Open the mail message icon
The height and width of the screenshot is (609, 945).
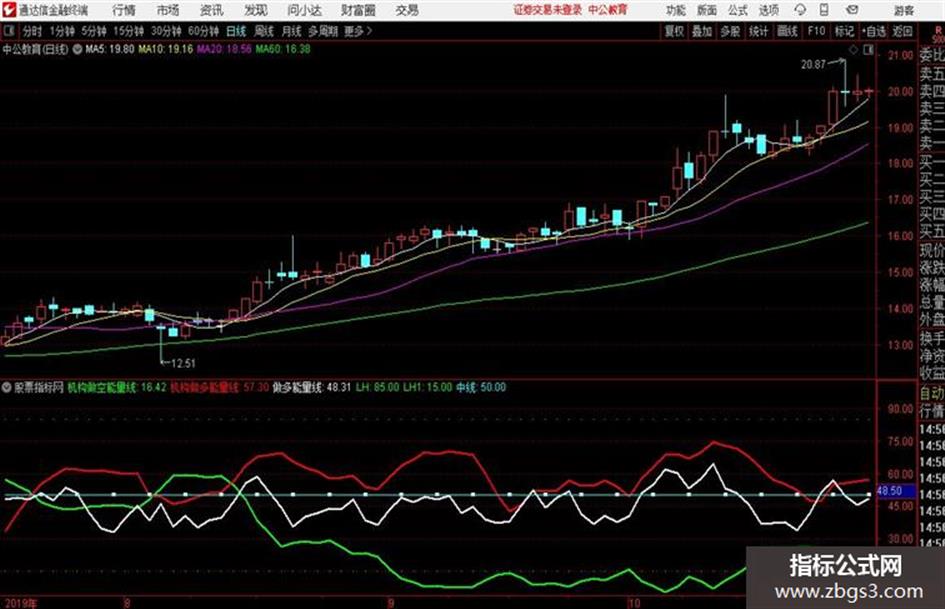pos(852,10)
